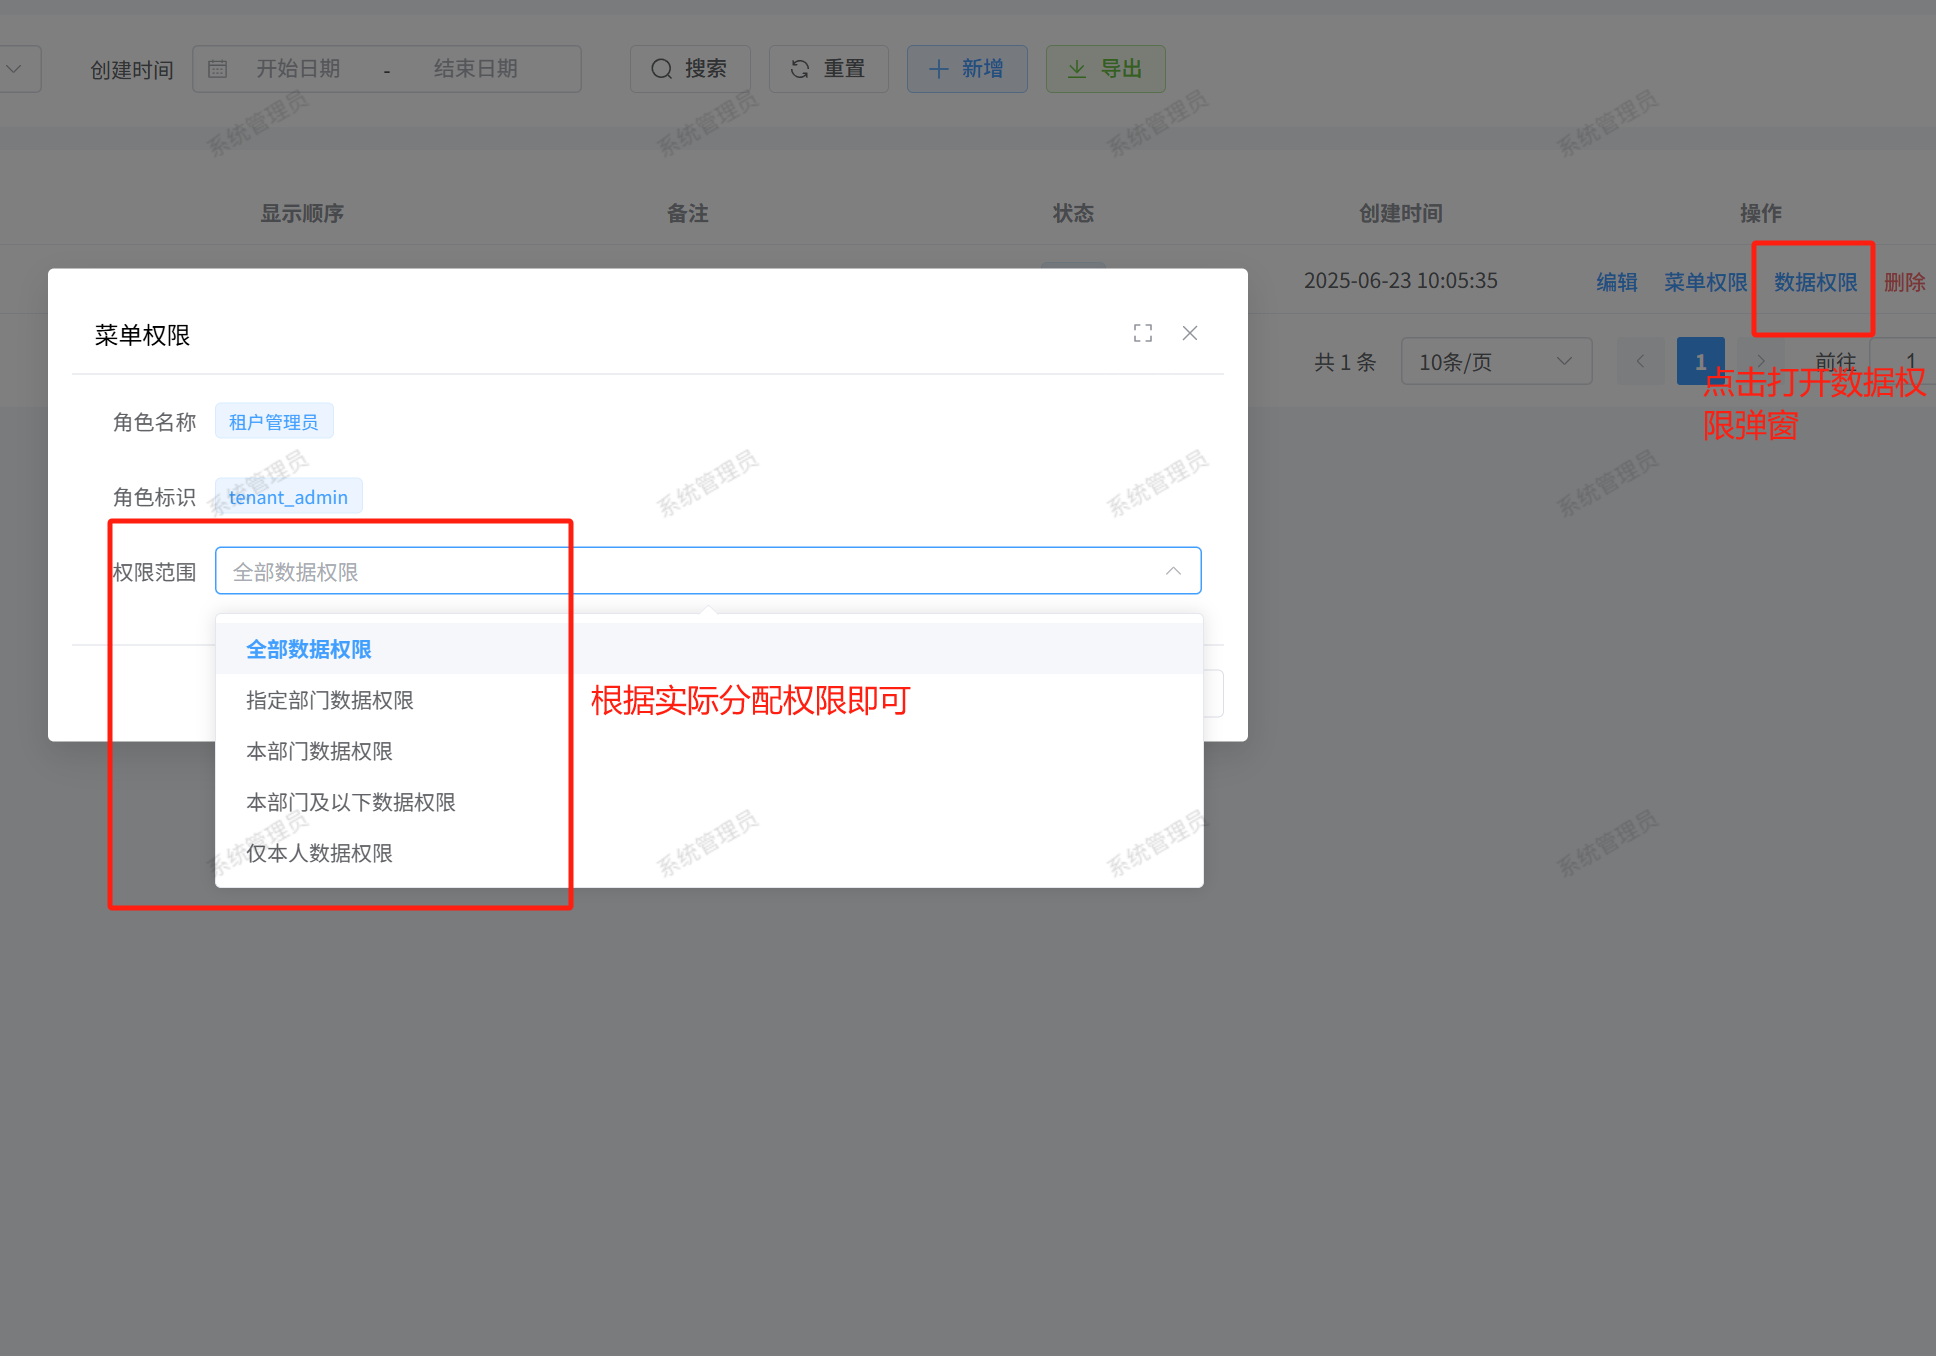Click the 删除 delete link
The width and height of the screenshot is (1936, 1356).
tap(1904, 282)
